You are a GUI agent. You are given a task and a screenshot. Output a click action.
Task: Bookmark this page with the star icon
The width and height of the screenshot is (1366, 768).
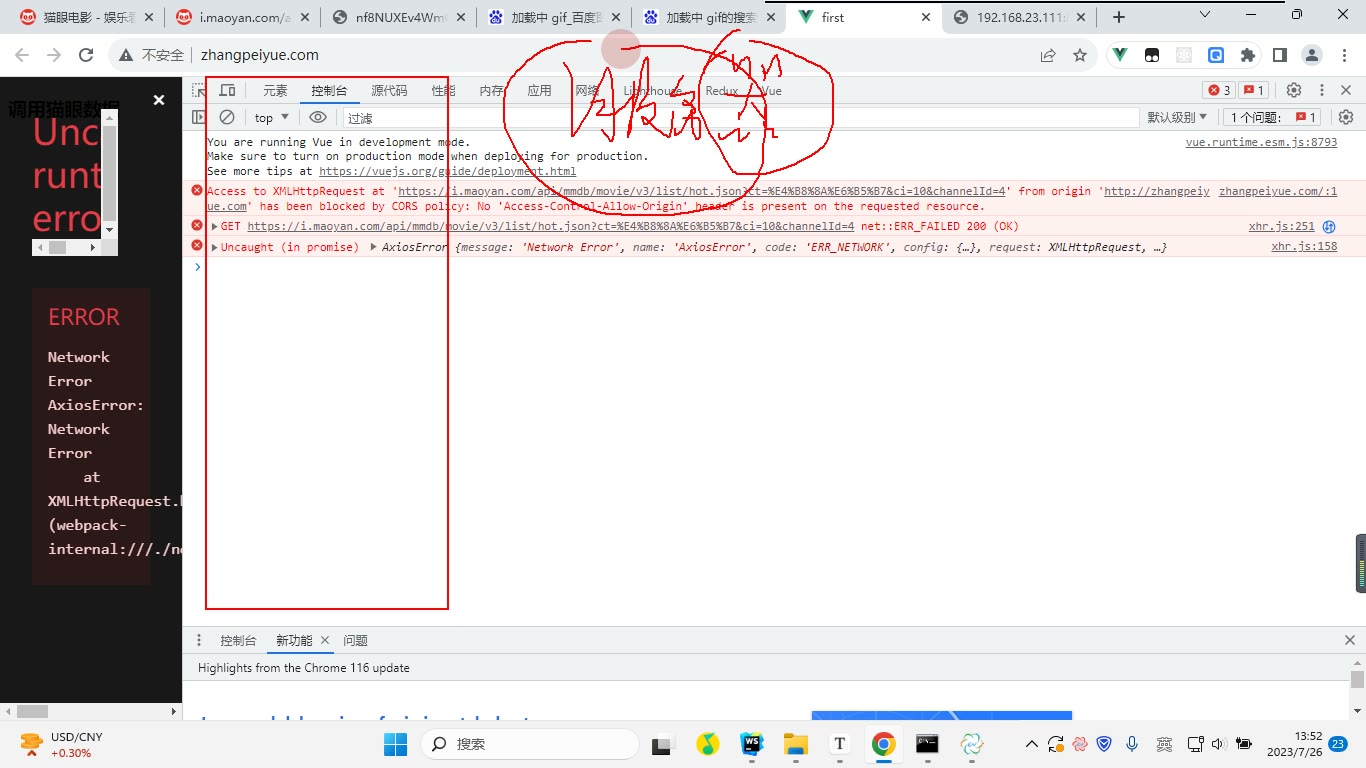click(1080, 55)
